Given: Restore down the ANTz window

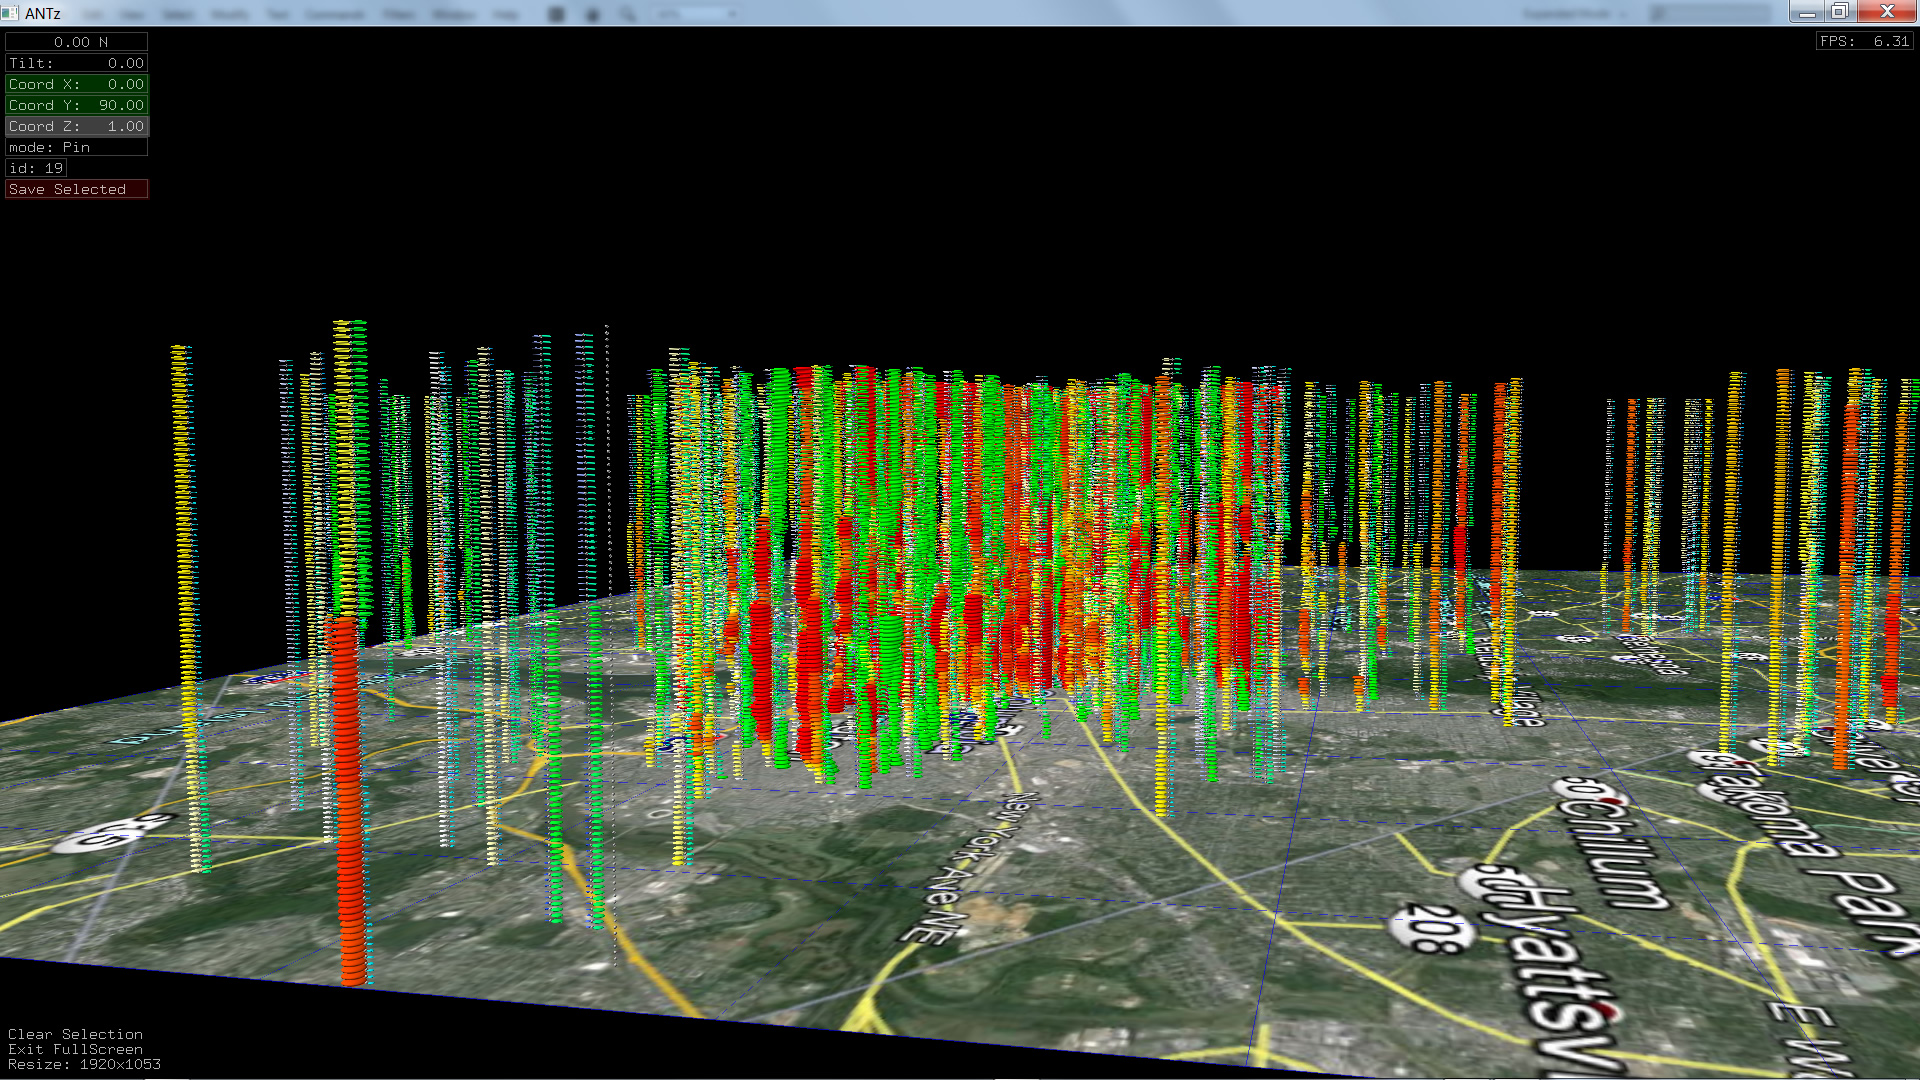Looking at the screenshot, I should point(1840,12).
